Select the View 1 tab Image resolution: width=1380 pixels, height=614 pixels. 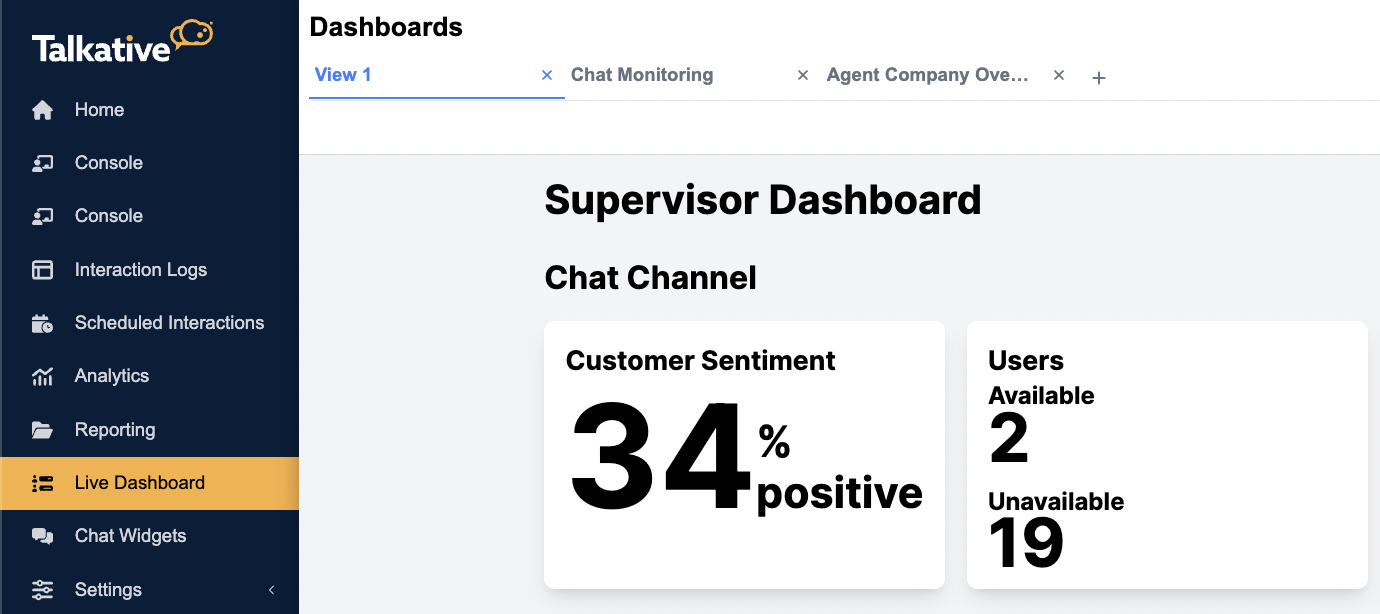343,75
